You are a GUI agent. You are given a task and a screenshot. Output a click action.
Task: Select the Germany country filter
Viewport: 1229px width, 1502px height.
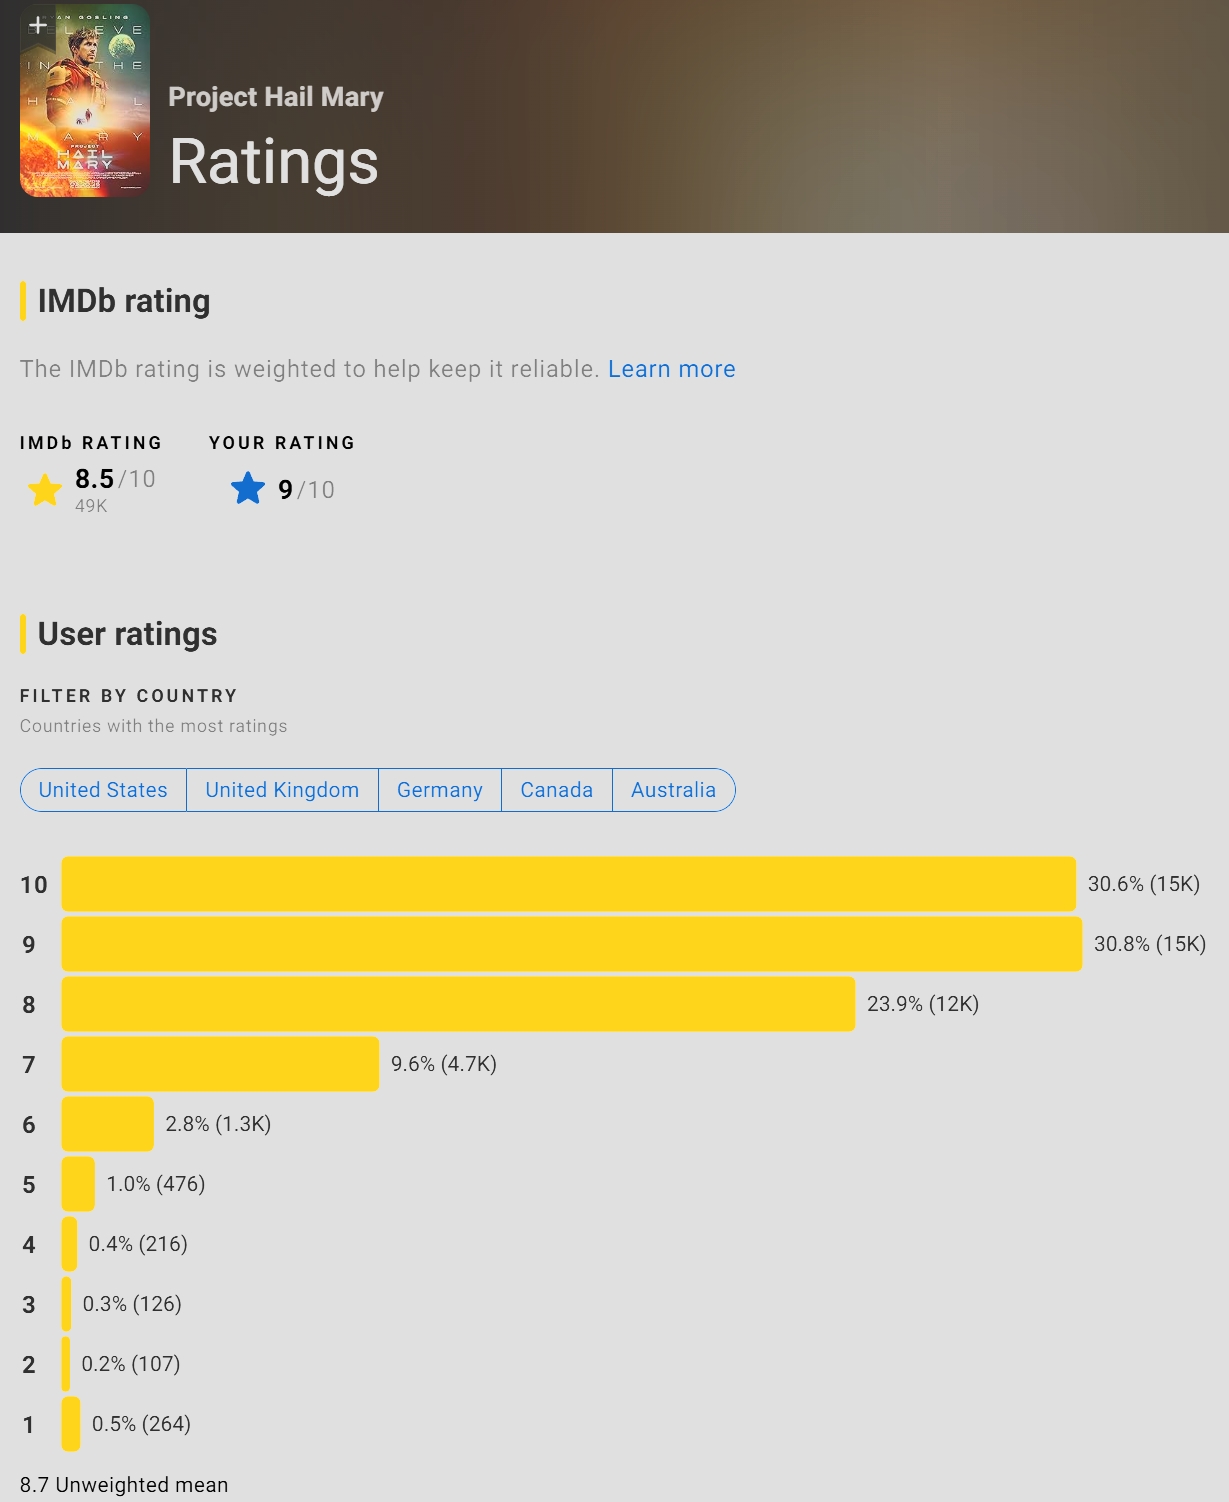pos(440,790)
